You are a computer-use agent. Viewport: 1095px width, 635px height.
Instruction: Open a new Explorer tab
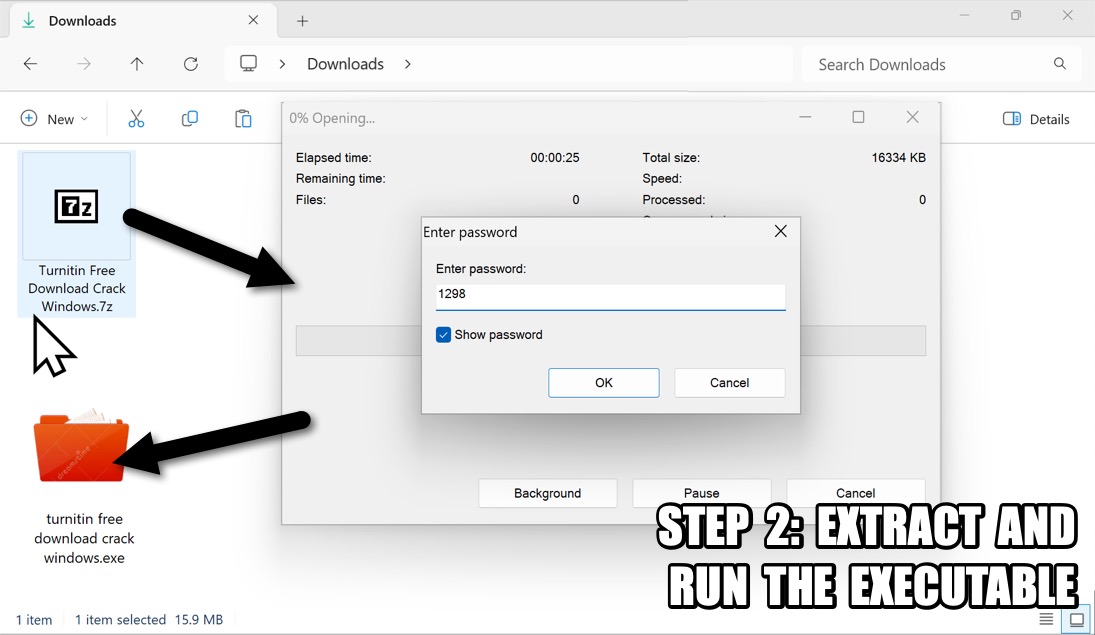point(302,21)
